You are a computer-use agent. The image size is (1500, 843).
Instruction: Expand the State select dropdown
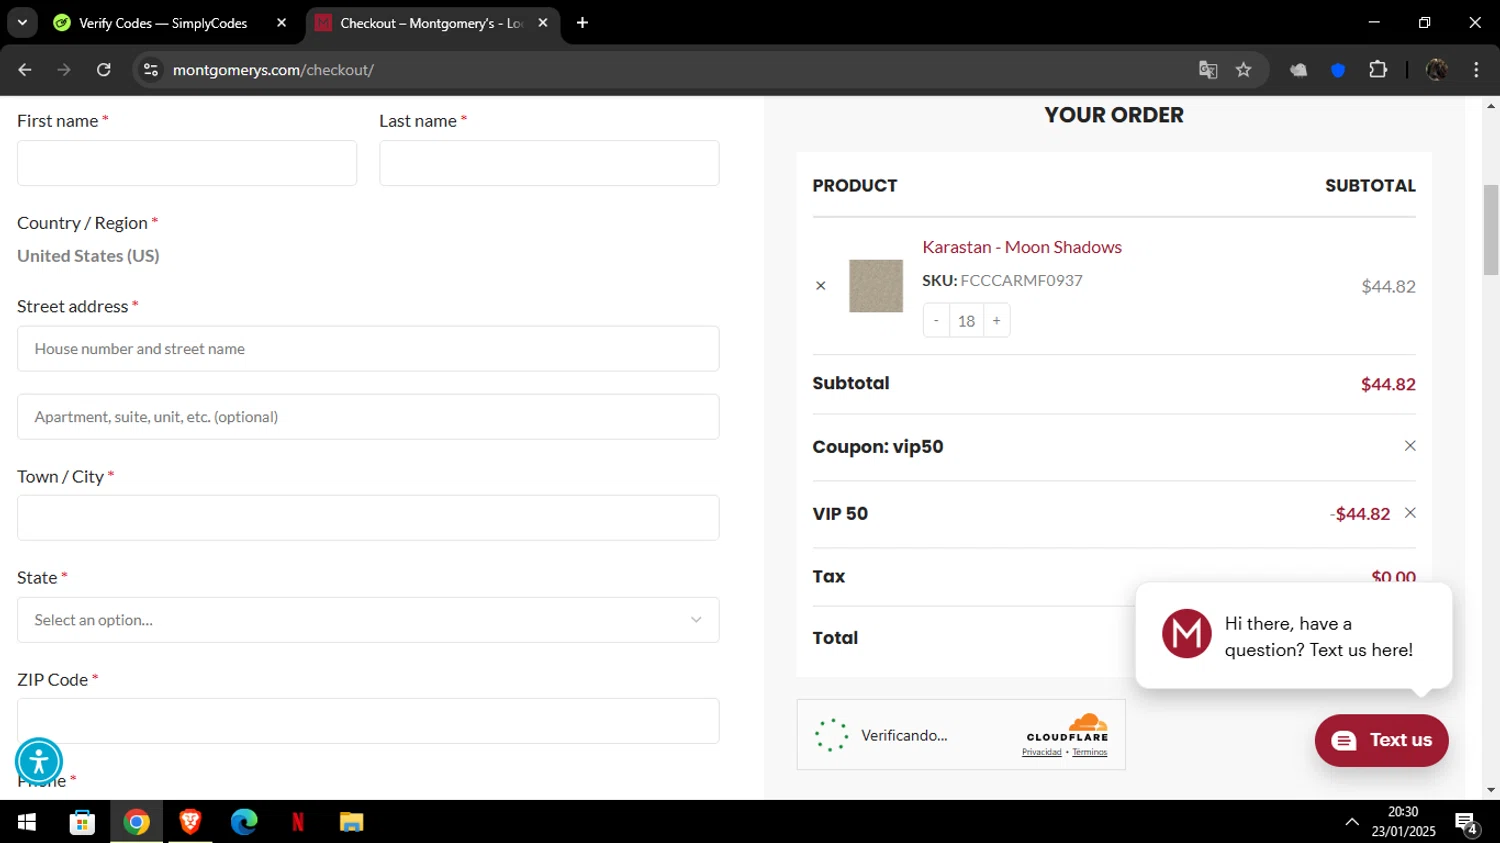[x=368, y=620]
